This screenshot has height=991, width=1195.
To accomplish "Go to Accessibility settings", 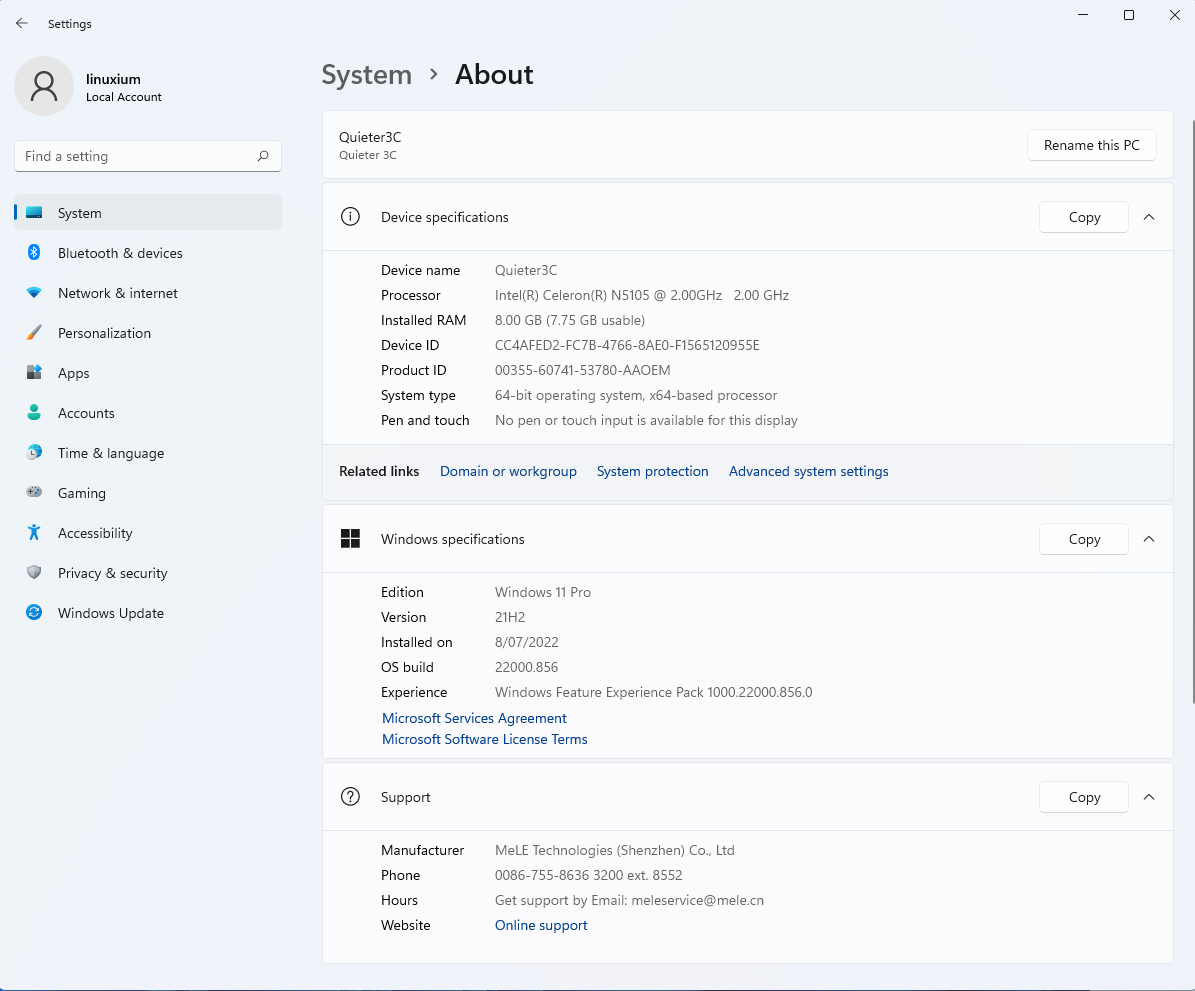I will coord(148,533).
